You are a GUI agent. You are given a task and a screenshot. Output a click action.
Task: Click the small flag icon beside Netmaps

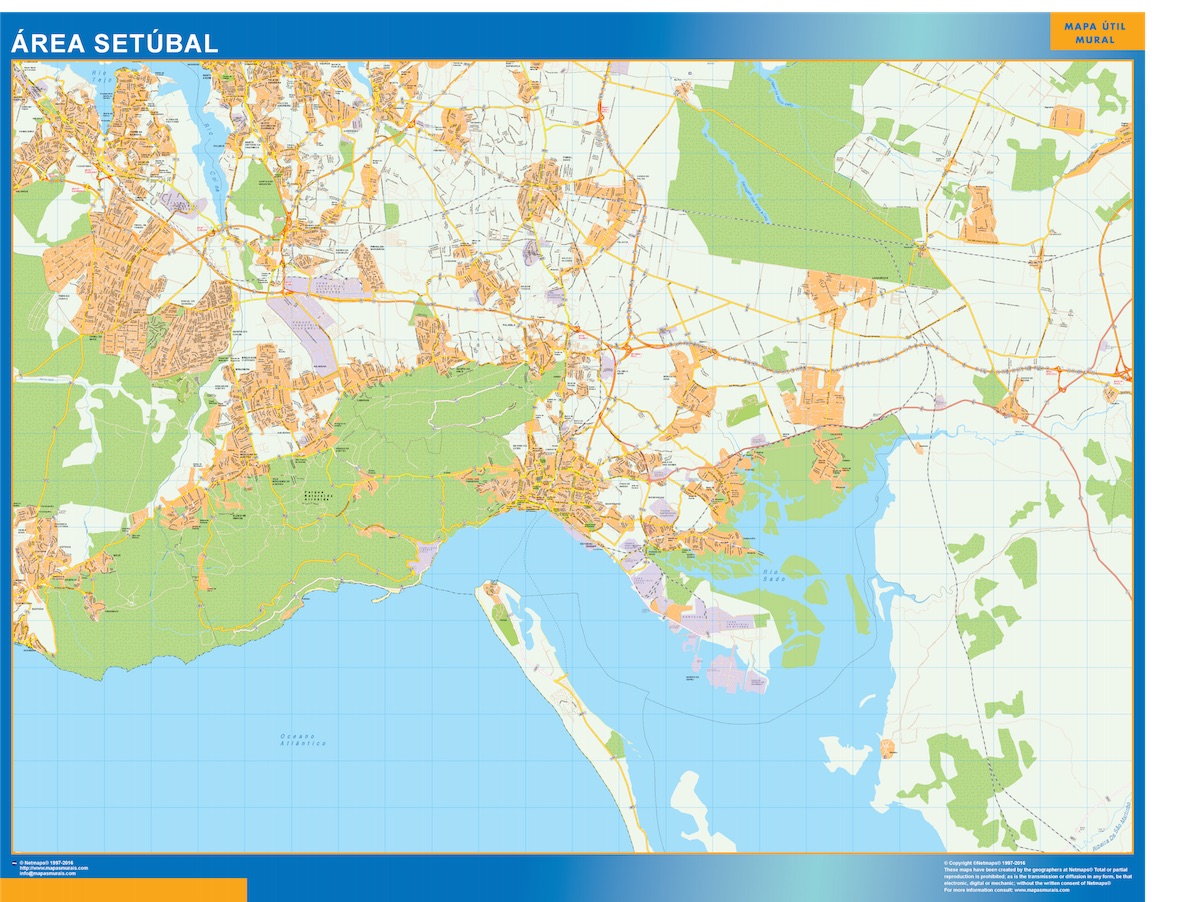13,862
